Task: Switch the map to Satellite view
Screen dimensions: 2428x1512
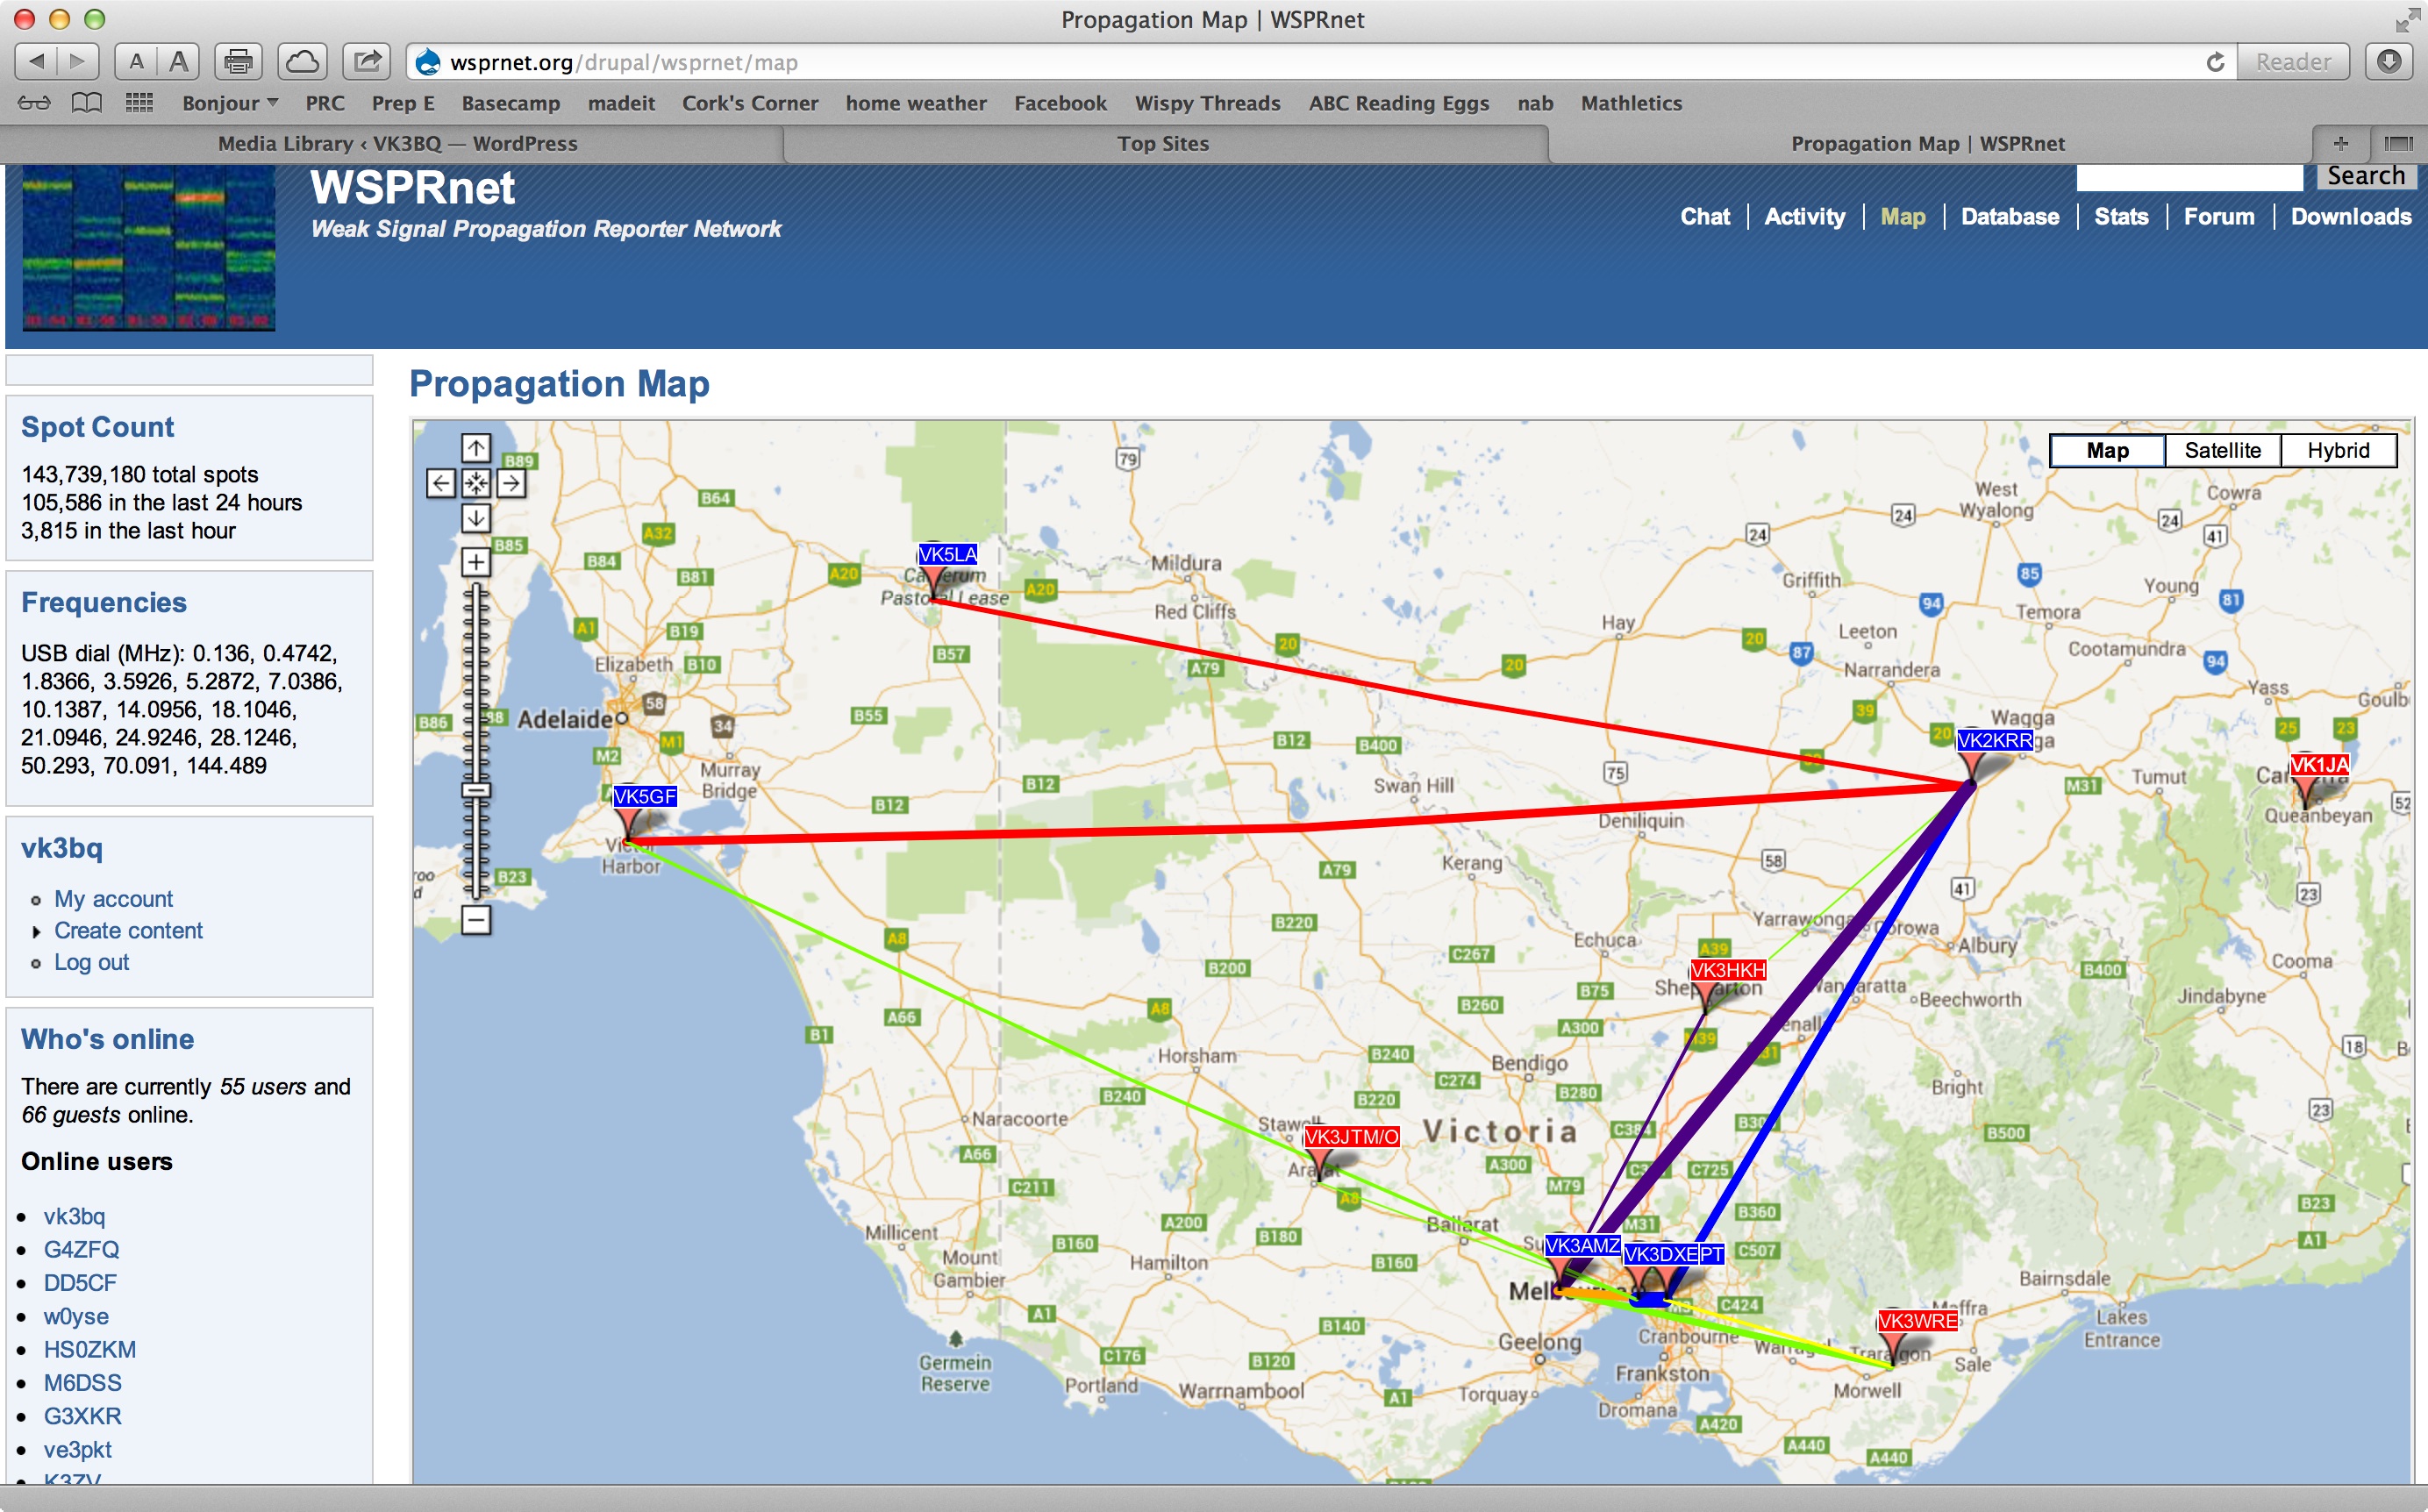Action: 2222,450
